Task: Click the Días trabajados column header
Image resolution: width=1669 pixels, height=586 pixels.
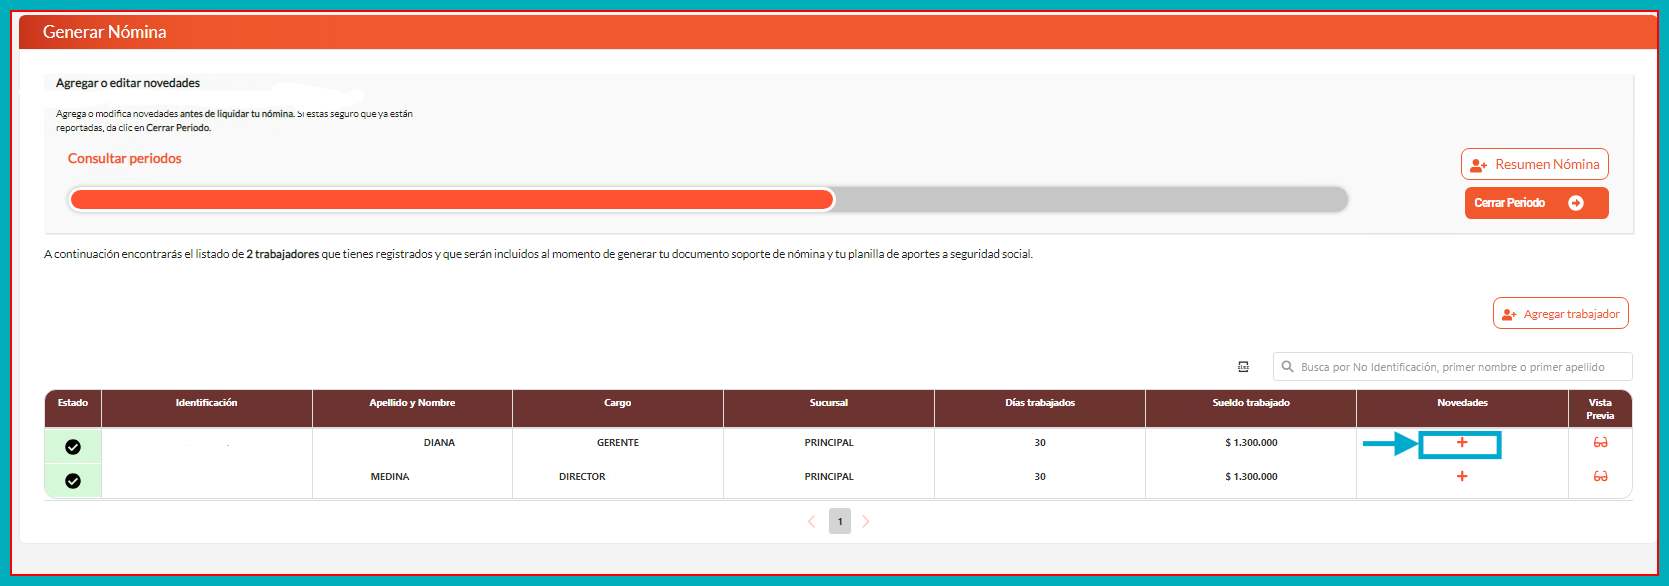Action: click(x=1040, y=403)
